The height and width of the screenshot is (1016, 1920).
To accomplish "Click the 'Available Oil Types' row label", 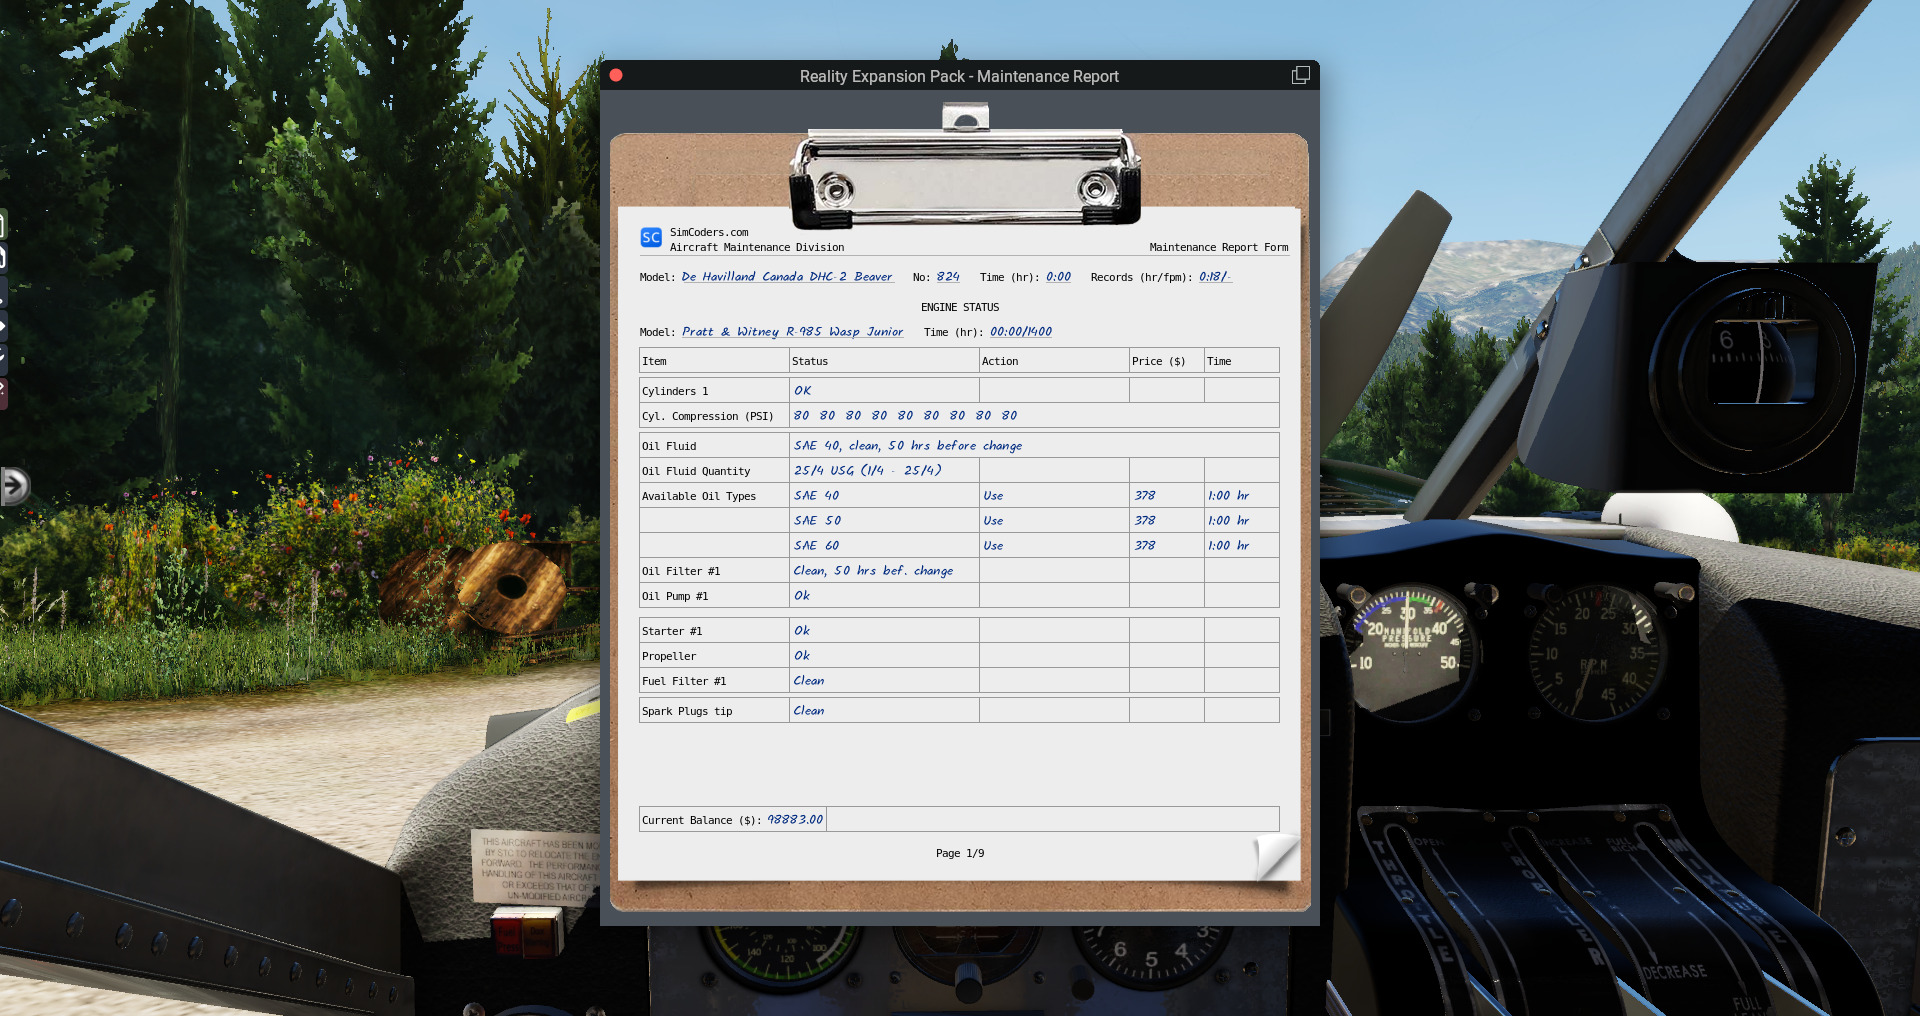I will pos(699,496).
